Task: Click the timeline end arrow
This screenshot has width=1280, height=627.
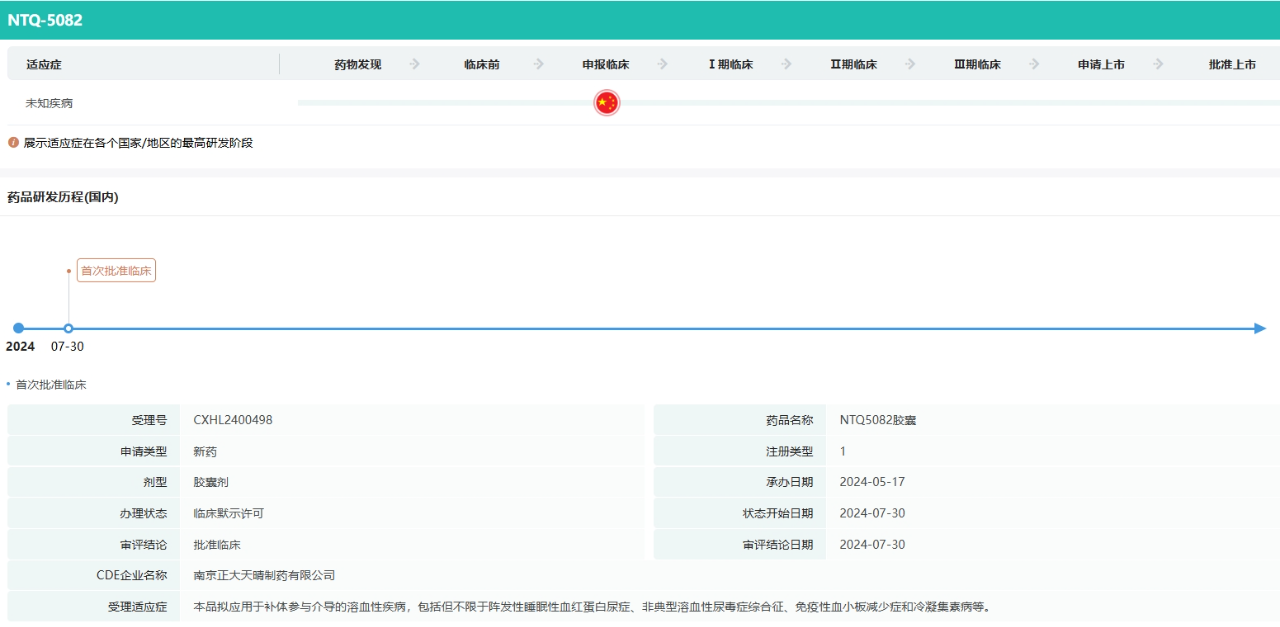Action: click(x=1260, y=328)
